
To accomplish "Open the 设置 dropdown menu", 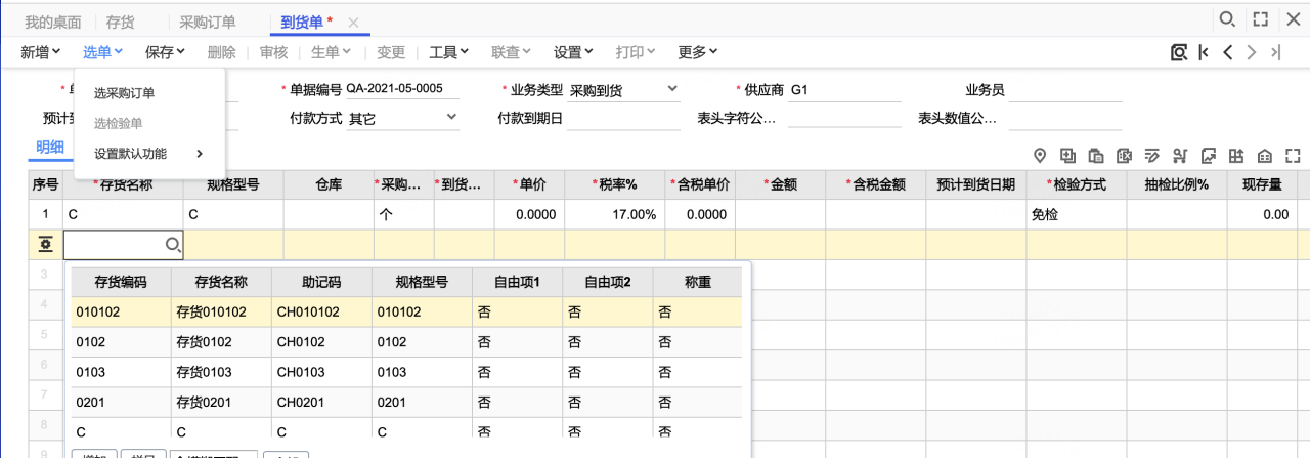I will pos(574,52).
